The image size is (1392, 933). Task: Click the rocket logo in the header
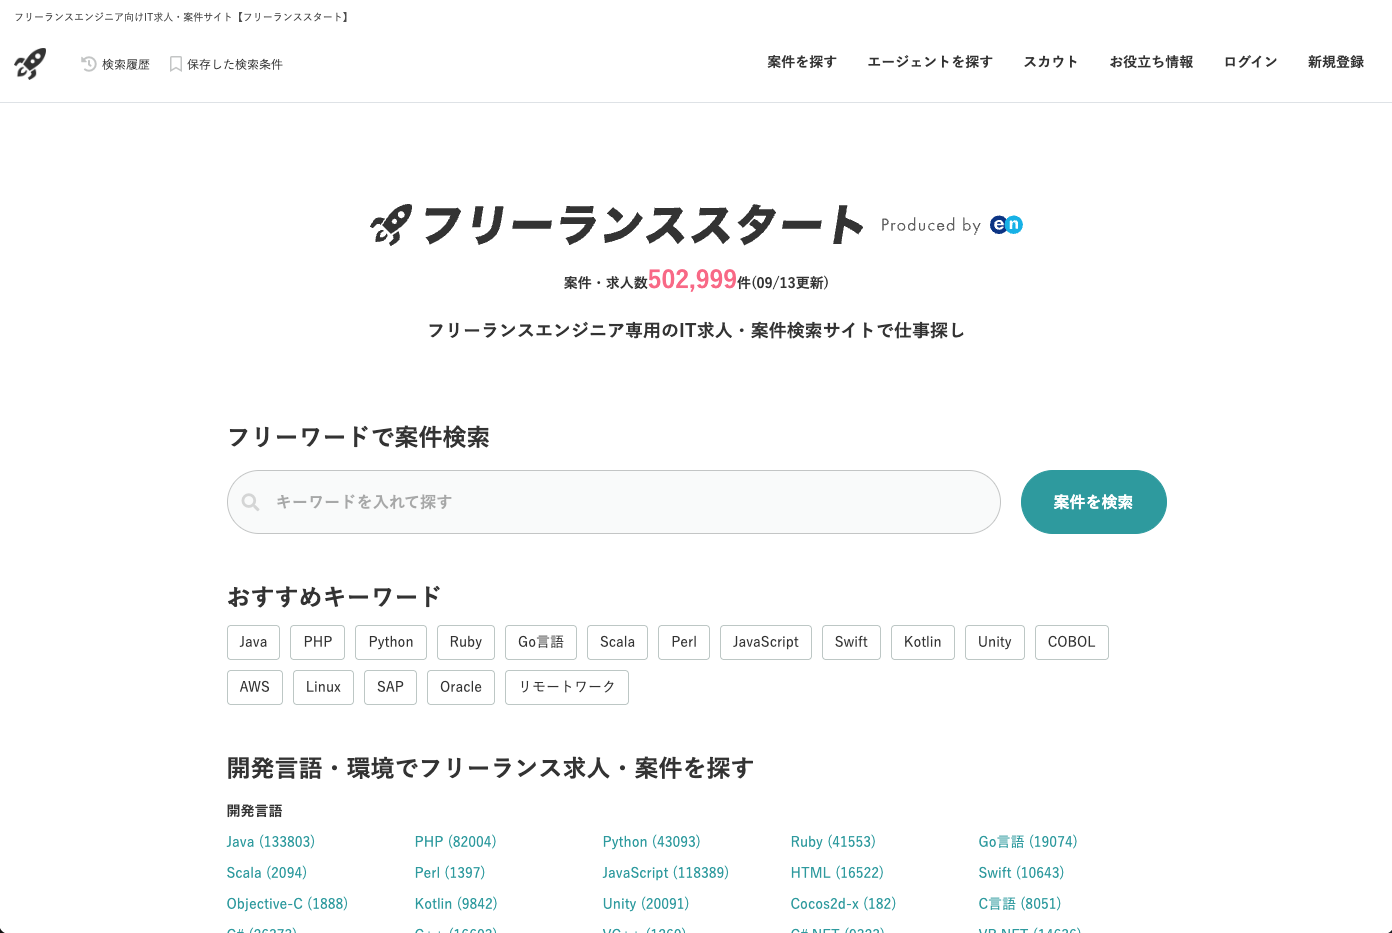coord(30,64)
